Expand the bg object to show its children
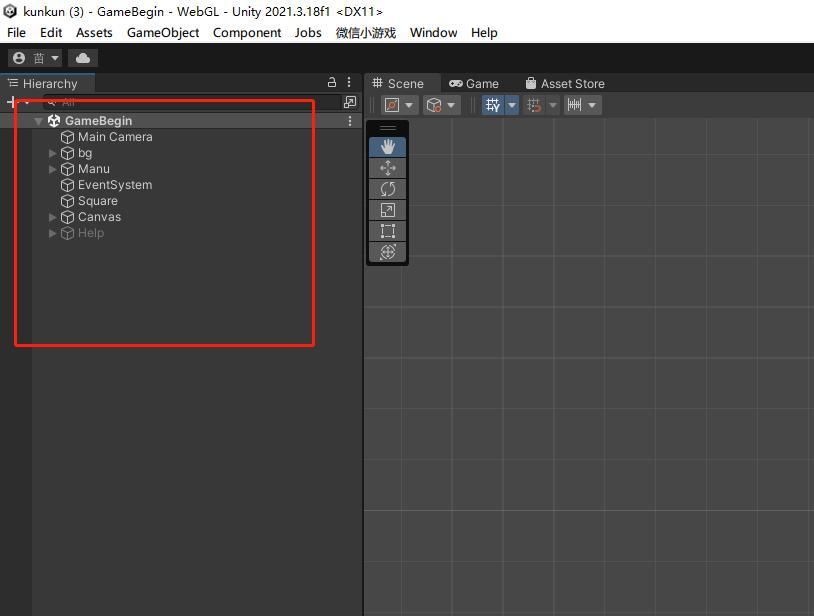Screen dimensions: 814x616 coord(51,153)
